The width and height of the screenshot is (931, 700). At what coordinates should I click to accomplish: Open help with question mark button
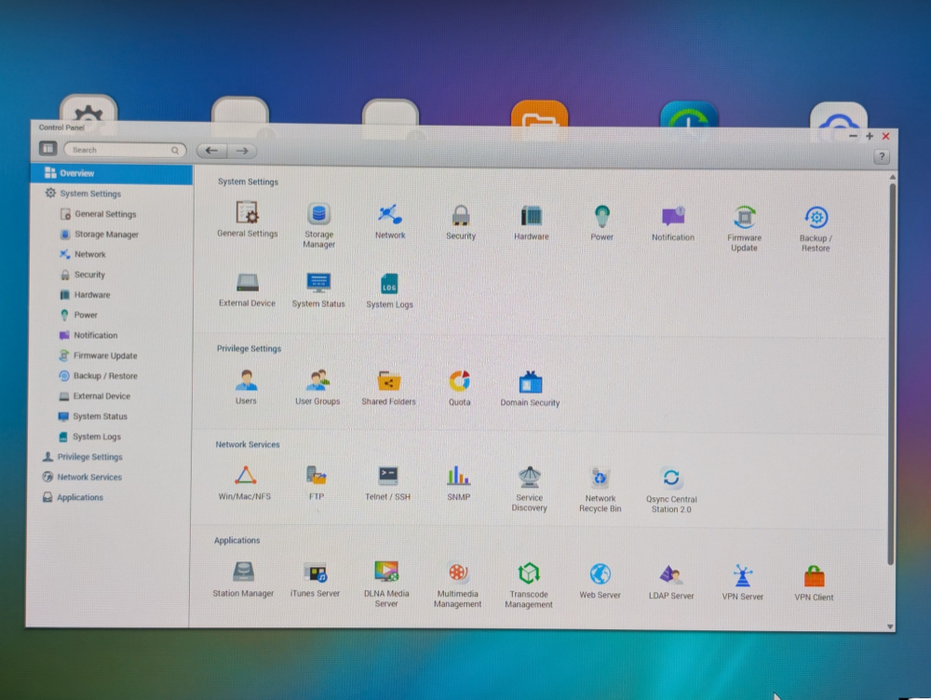click(x=882, y=157)
